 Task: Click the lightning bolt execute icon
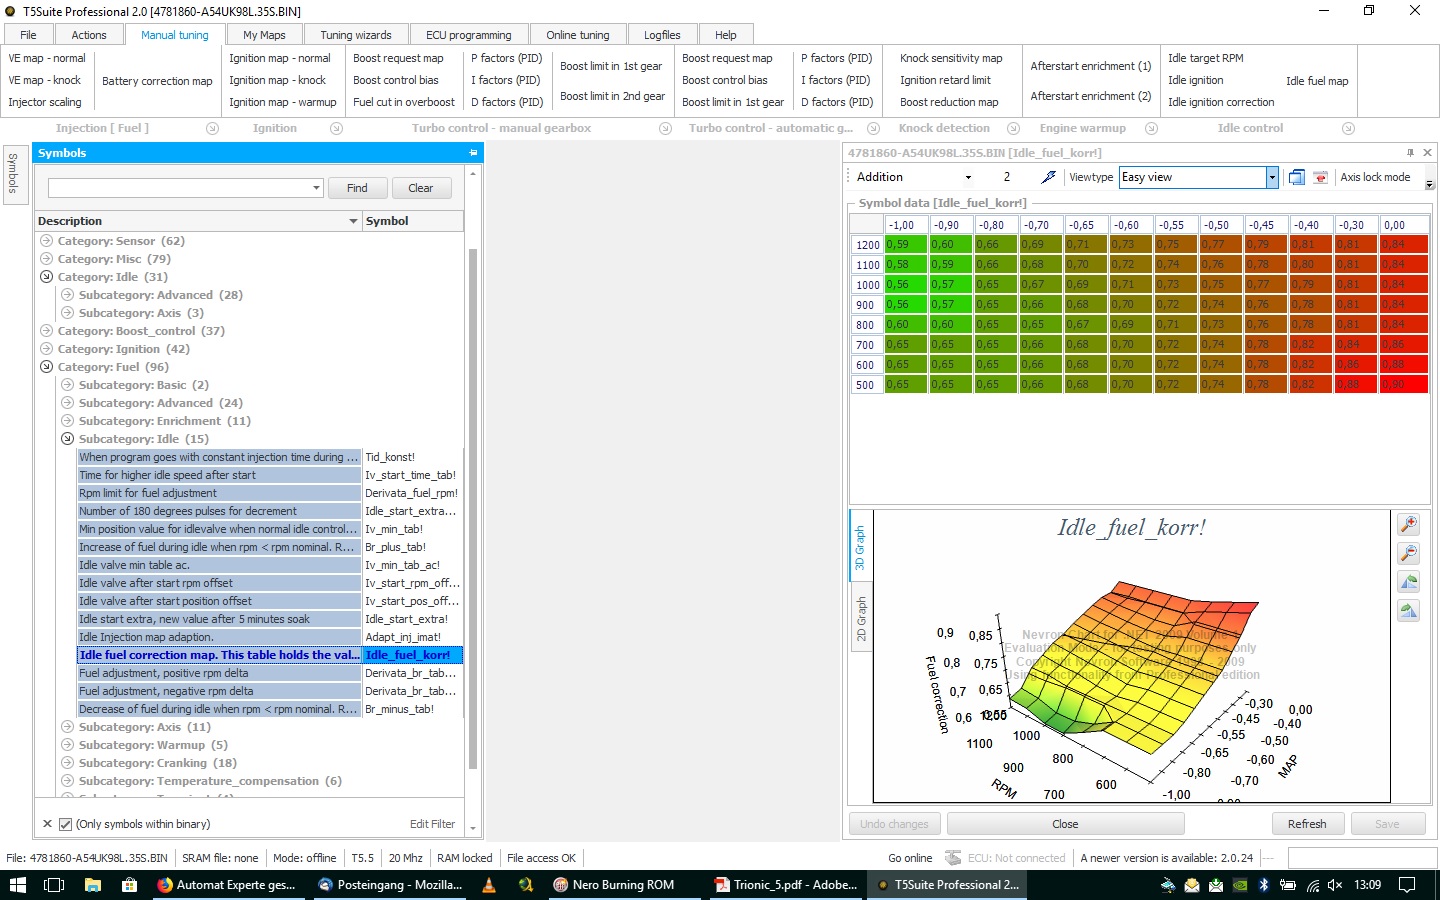[1048, 177]
